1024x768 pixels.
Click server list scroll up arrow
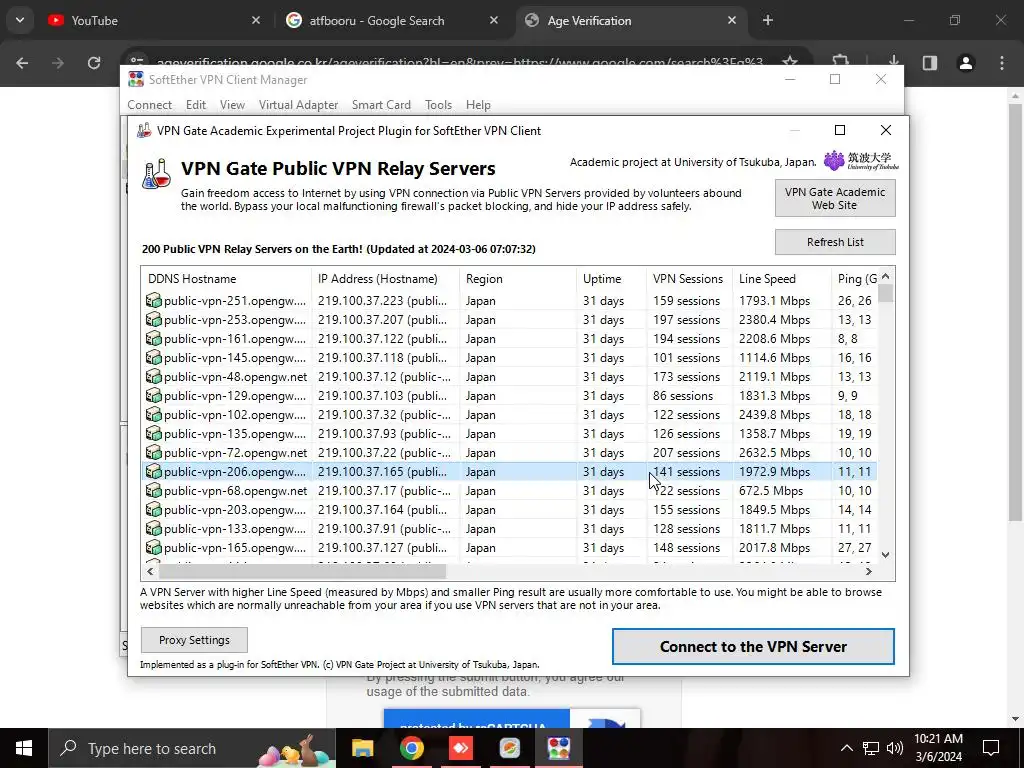click(x=886, y=276)
